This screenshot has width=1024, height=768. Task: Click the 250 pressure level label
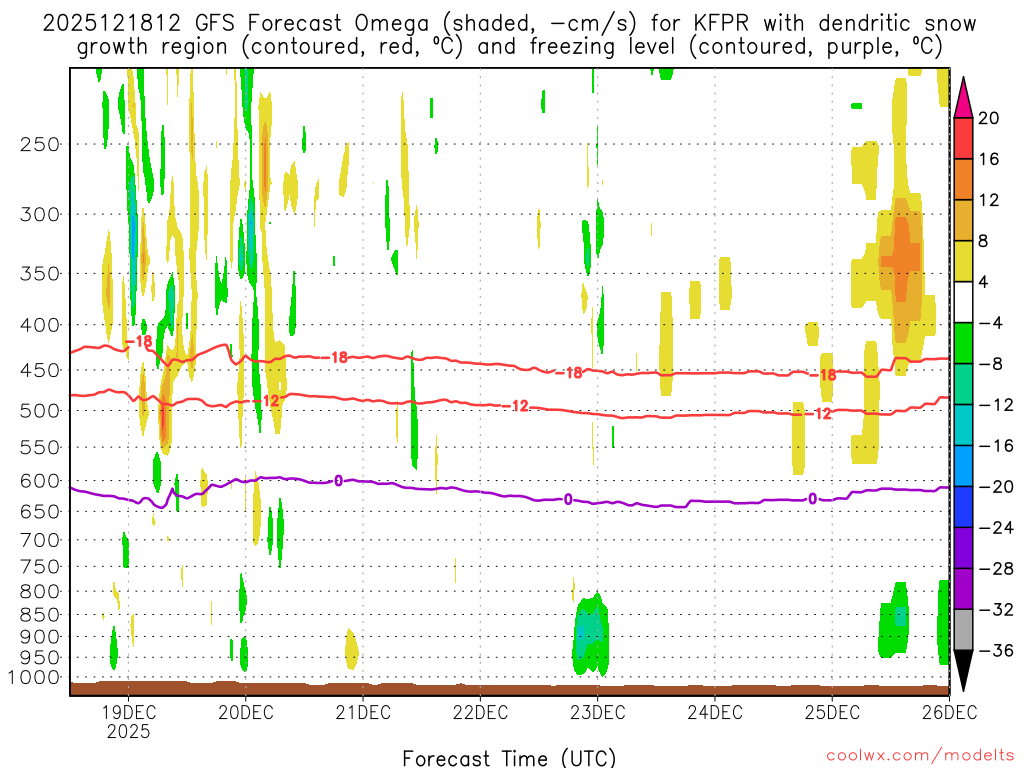click(40, 144)
